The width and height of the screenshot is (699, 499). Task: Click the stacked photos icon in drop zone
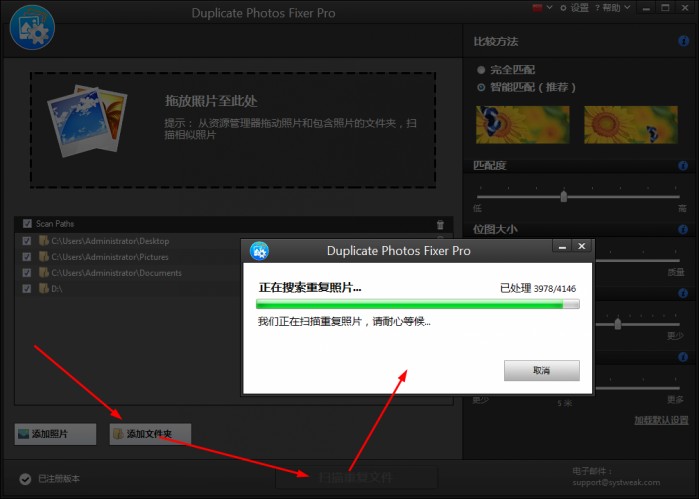[x=87, y=120]
